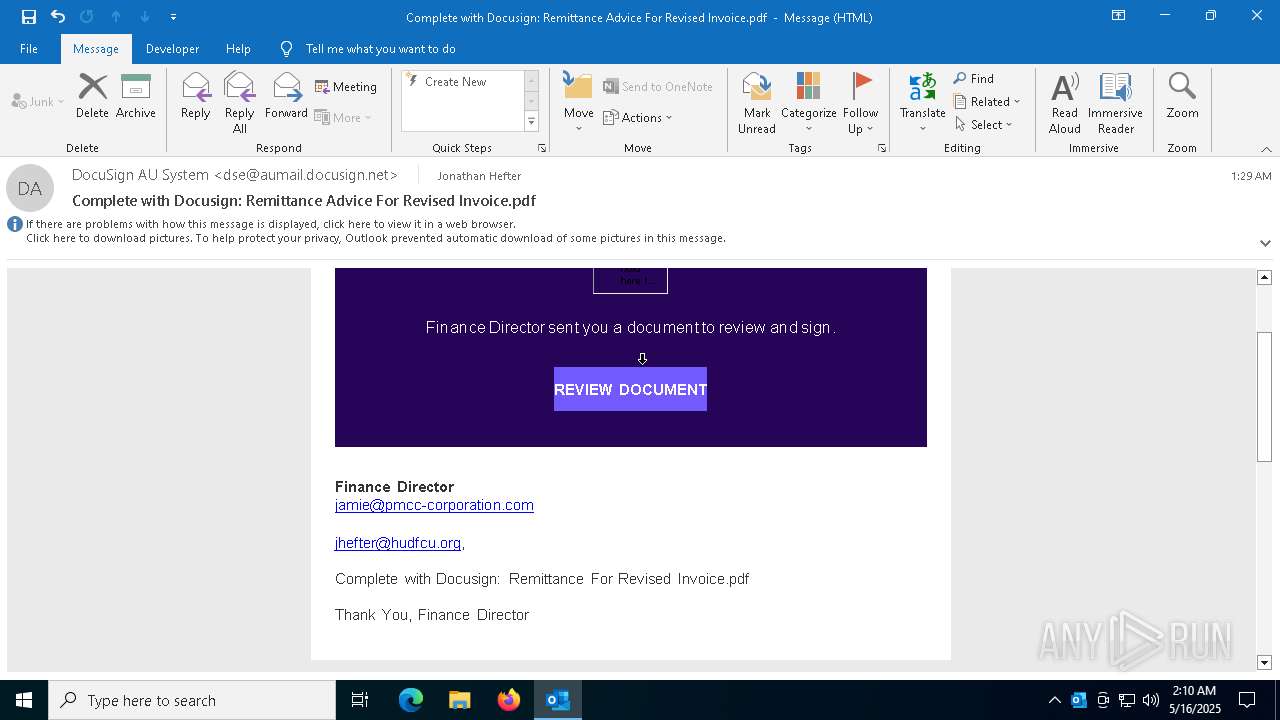Click info bar to download pictures
This screenshot has width=1280, height=720.
click(375, 238)
